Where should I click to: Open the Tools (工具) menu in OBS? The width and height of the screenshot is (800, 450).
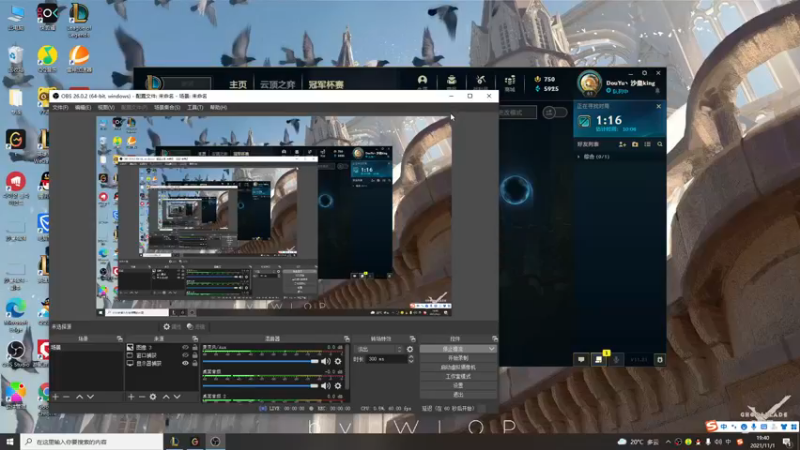pos(195,108)
